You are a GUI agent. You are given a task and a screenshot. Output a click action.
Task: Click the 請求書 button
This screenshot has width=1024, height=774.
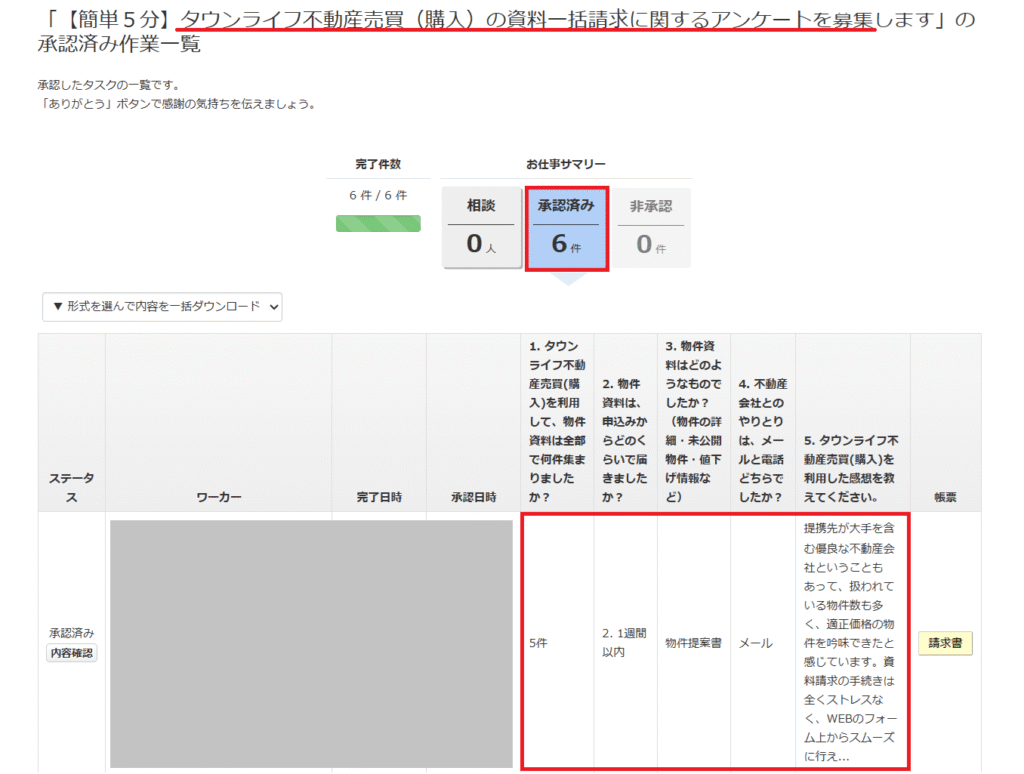coord(945,643)
